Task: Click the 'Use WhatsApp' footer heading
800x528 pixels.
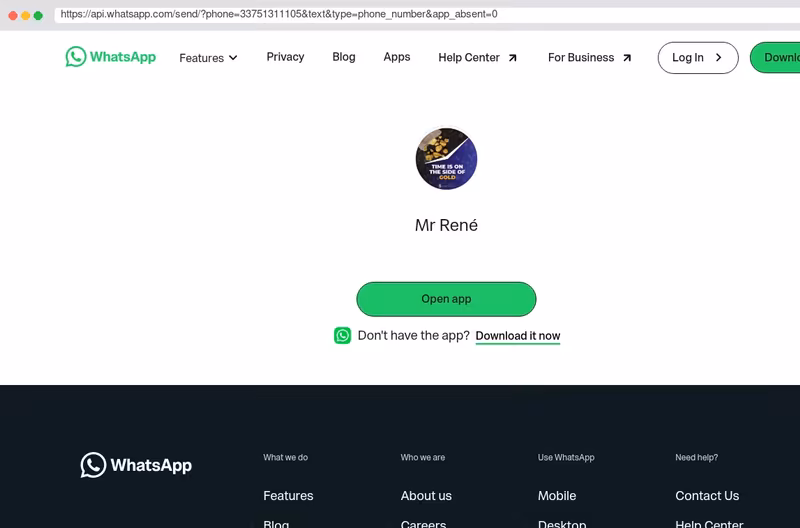Action: pyautogui.click(x=566, y=457)
